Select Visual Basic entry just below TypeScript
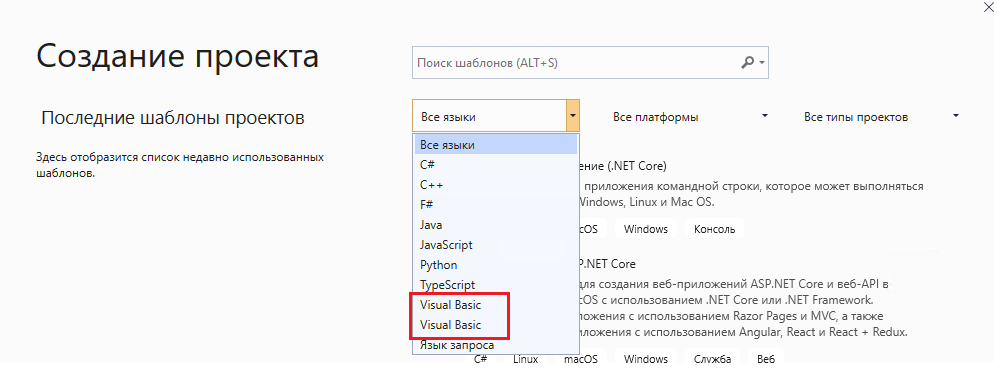Image resolution: width=994 pixels, height=378 pixels. point(496,305)
